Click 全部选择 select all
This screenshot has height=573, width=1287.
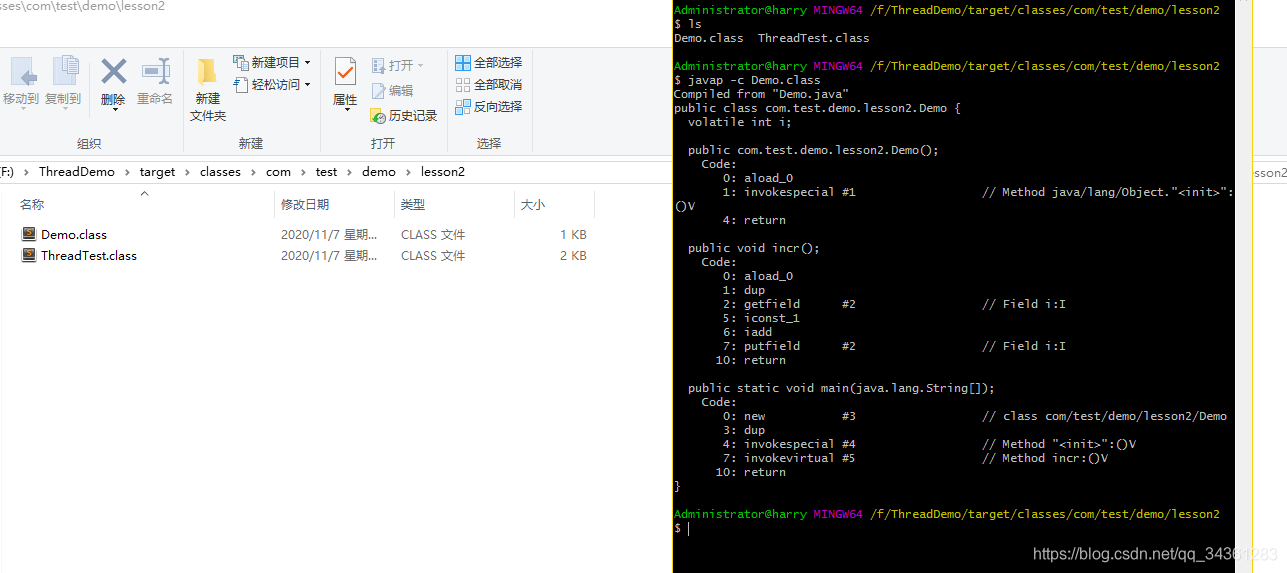489,63
